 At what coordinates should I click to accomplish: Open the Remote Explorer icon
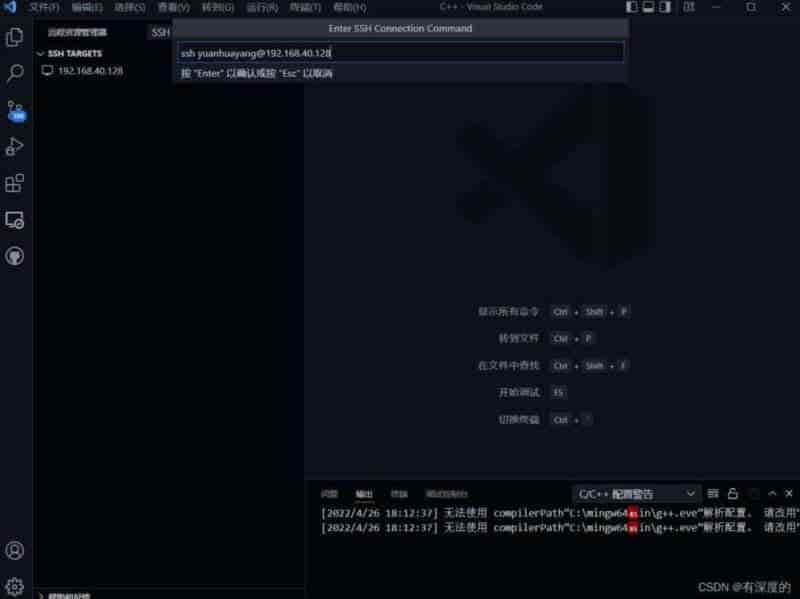15,220
